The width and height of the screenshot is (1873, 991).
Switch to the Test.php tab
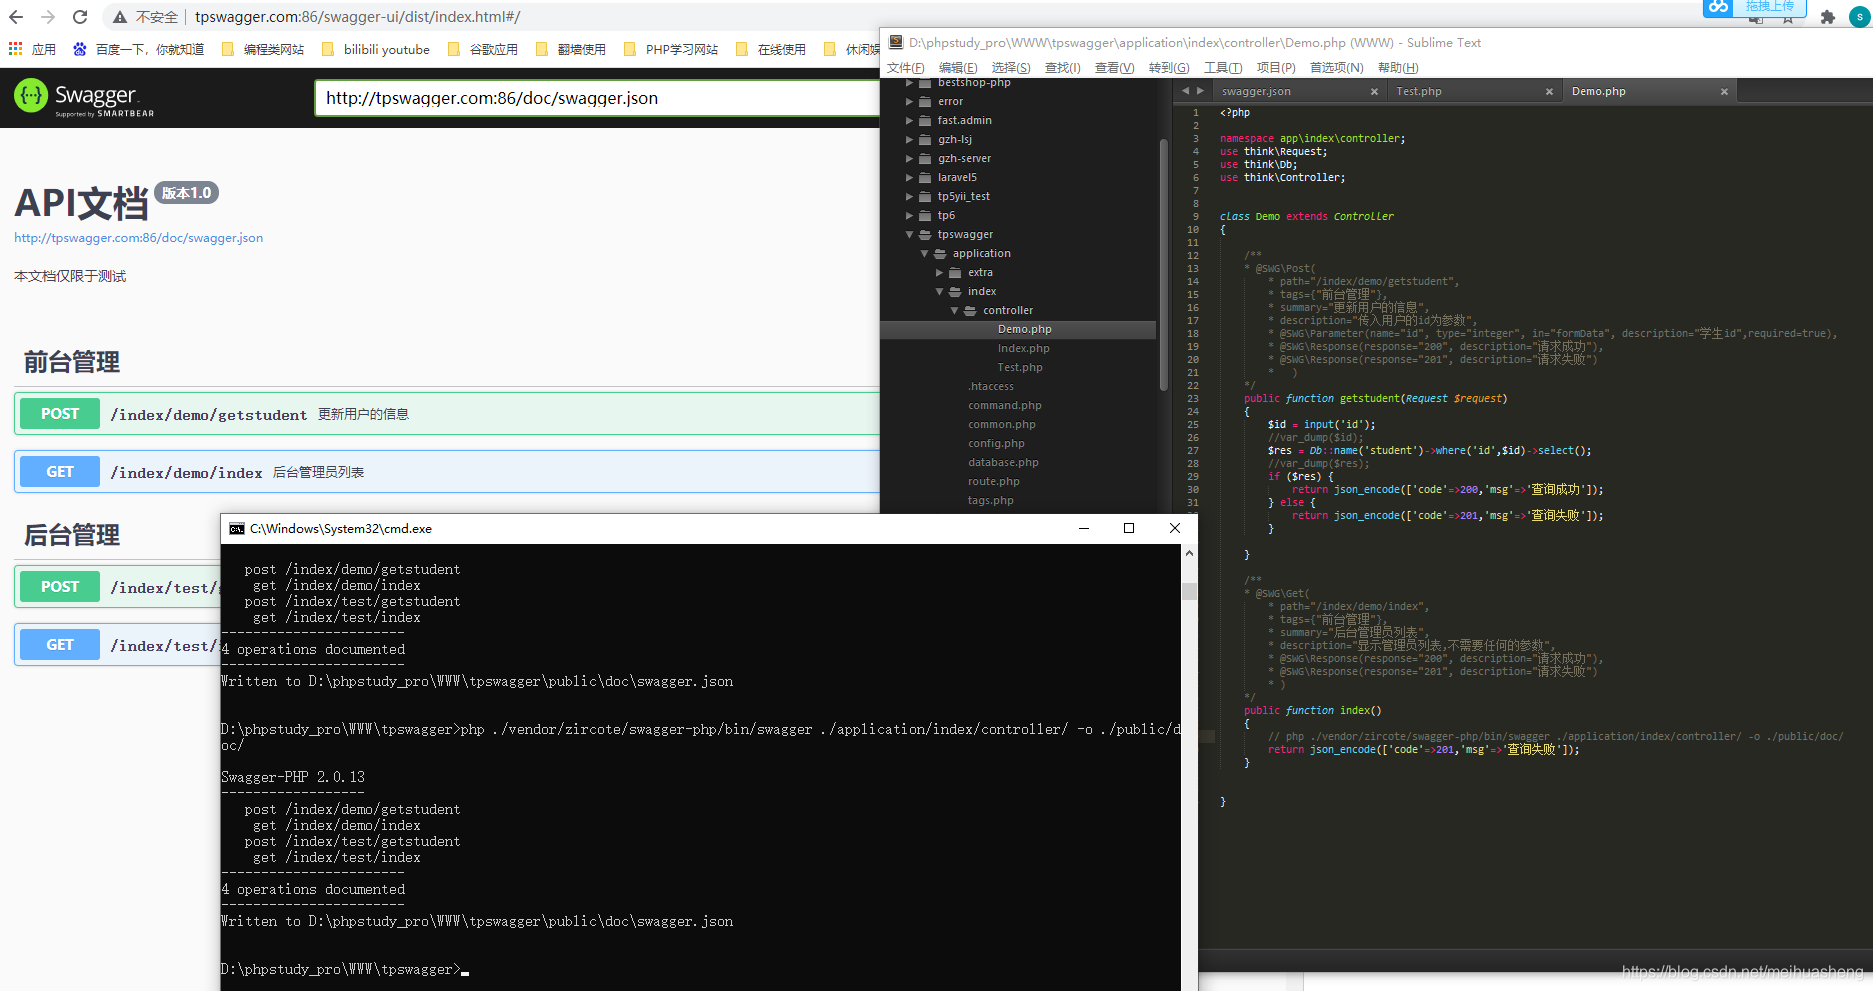(1418, 92)
